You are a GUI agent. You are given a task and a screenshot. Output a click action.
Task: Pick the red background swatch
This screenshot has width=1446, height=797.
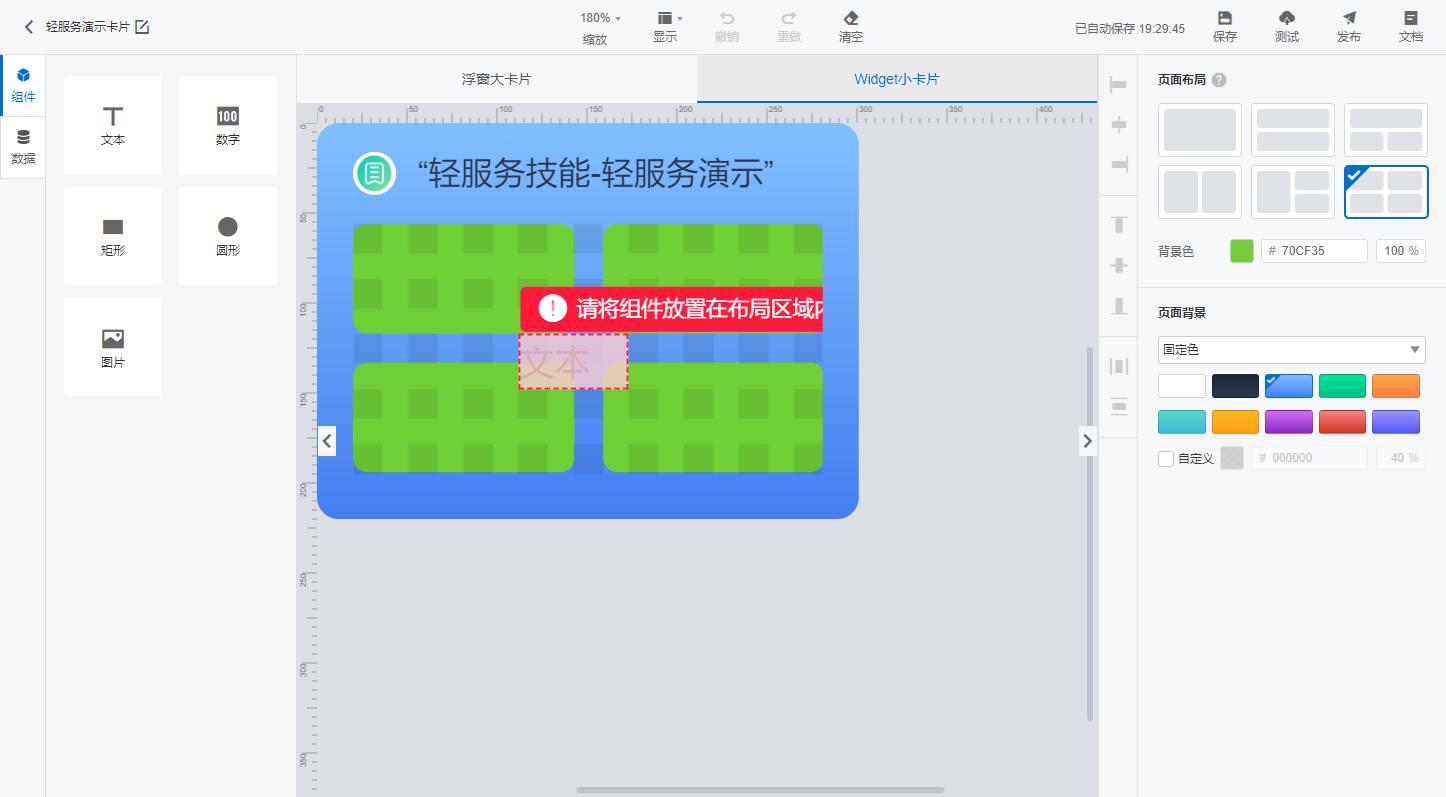click(1343, 422)
